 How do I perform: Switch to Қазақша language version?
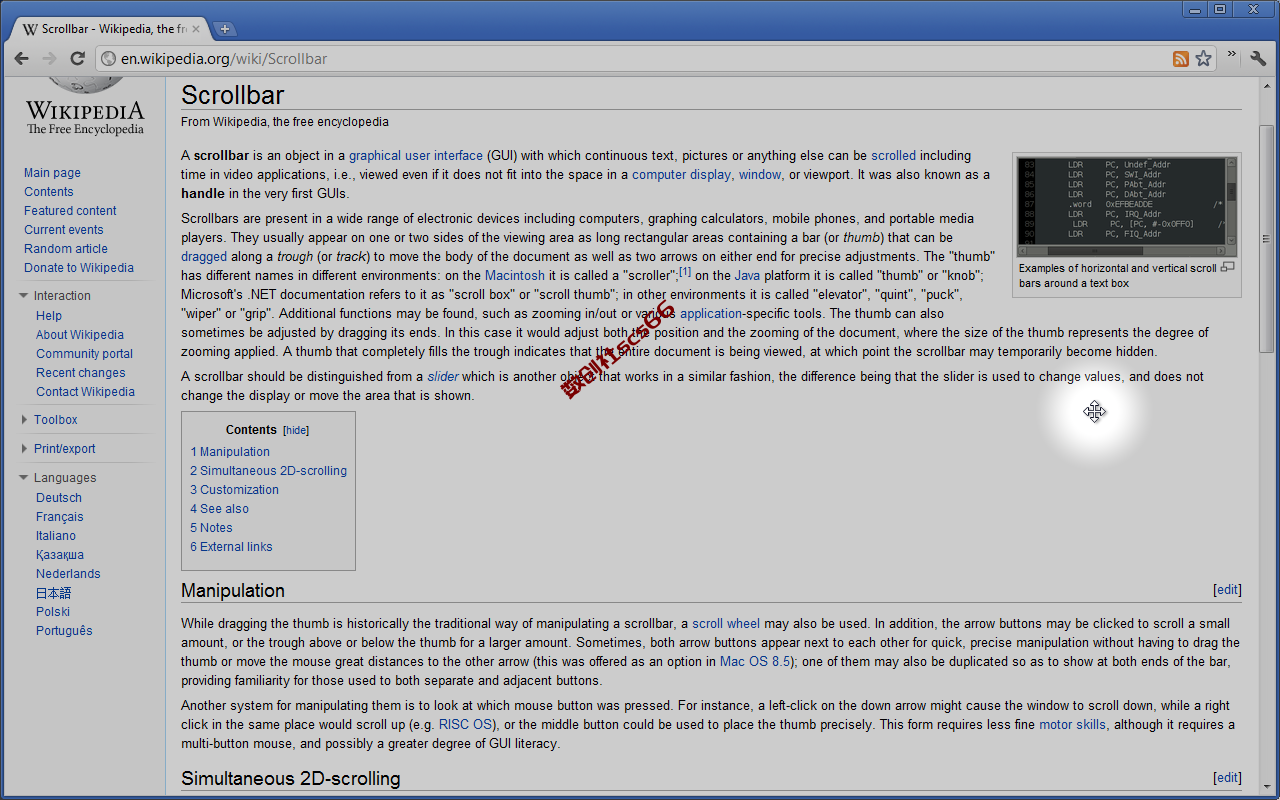tap(60, 555)
